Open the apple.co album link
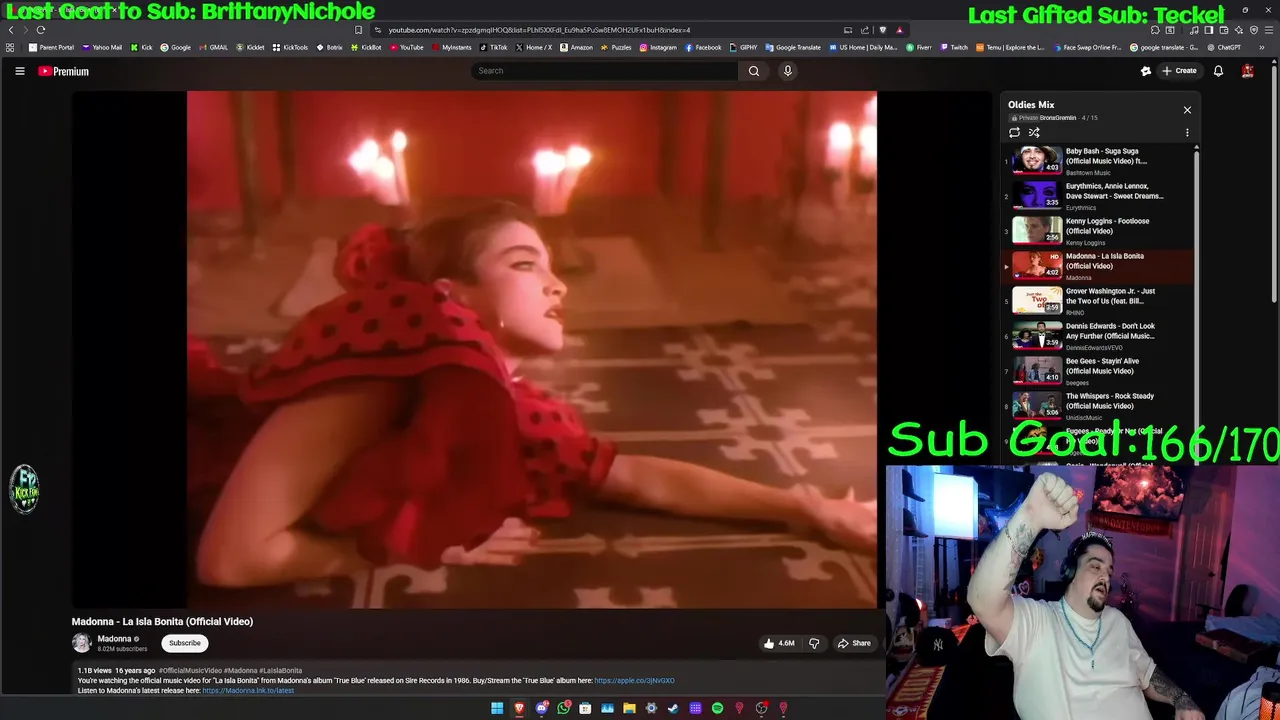1280x720 pixels. (x=634, y=681)
